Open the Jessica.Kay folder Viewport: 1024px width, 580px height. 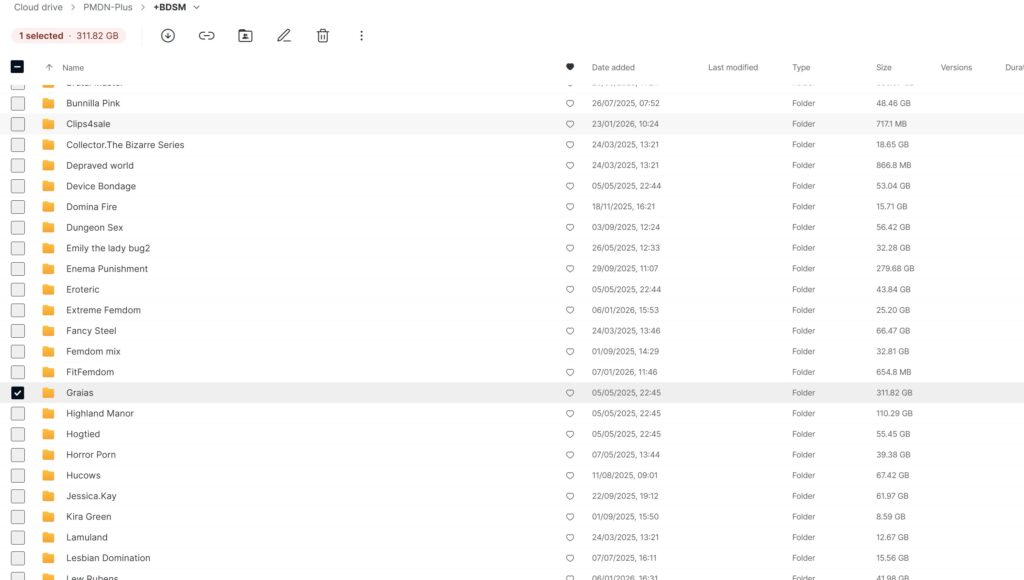(90, 496)
